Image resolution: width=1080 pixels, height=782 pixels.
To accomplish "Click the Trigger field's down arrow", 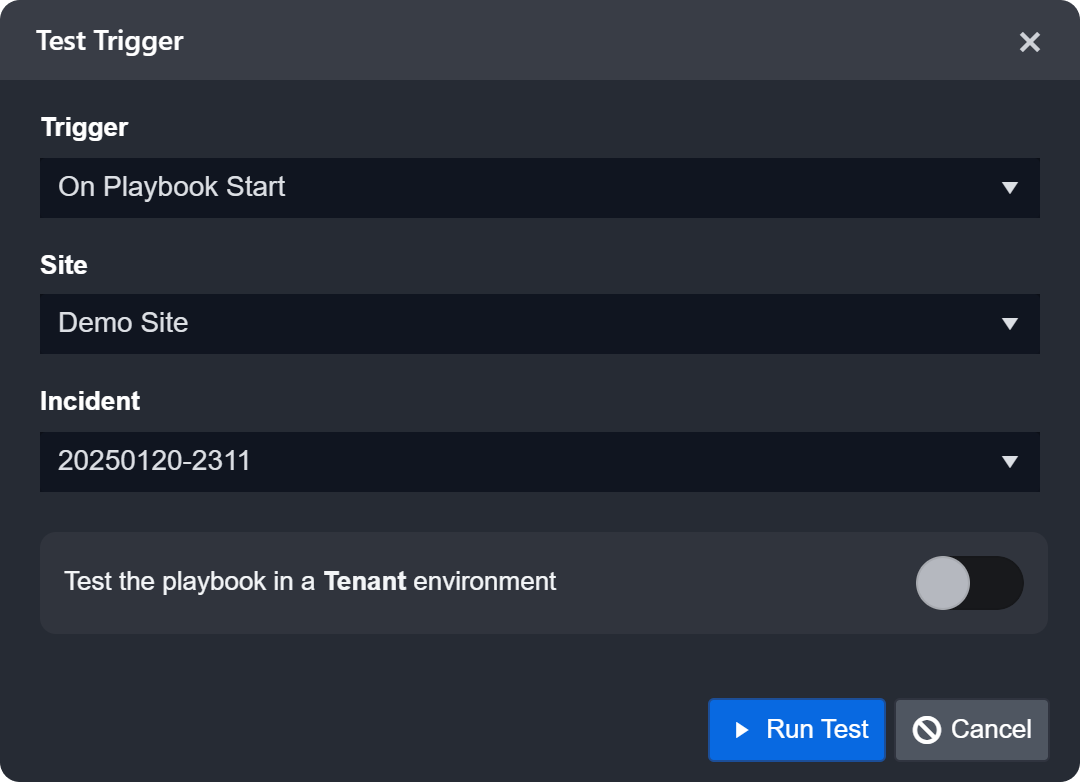I will pyautogui.click(x=1009, y=188).
